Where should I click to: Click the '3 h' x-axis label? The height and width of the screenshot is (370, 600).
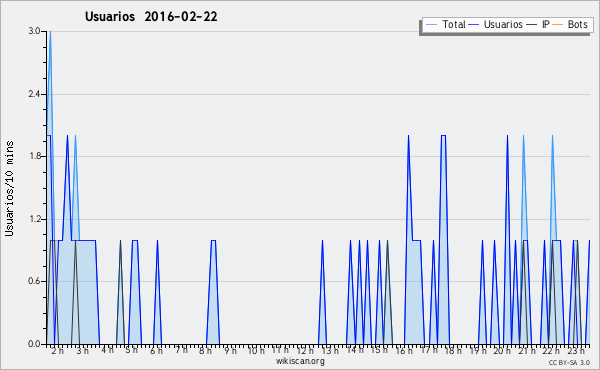[82, 351]
